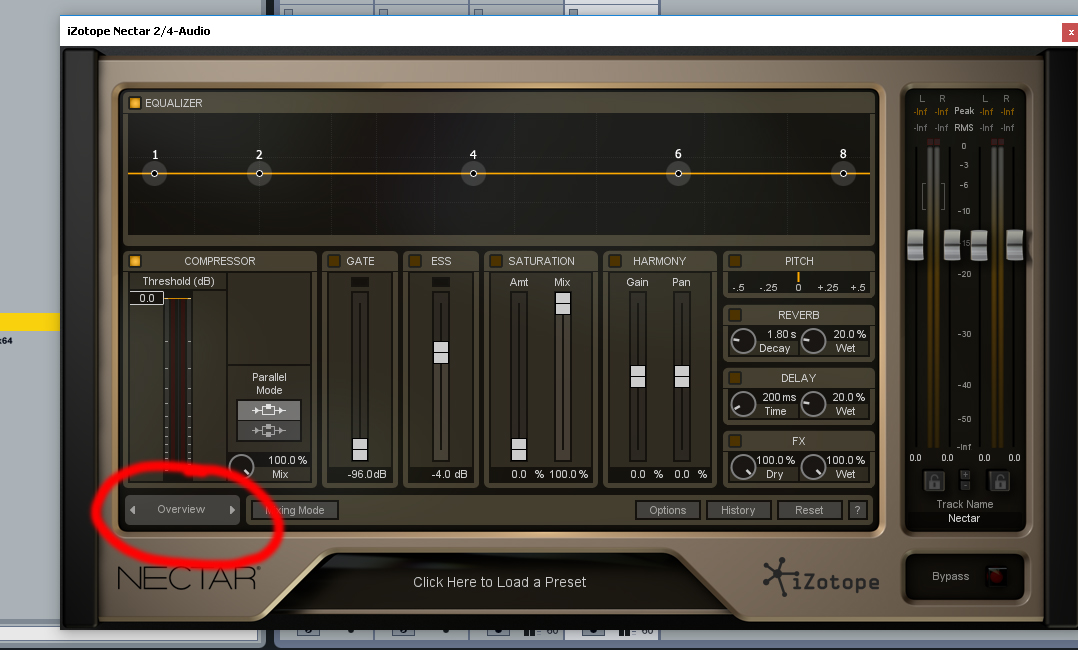Click the Harmony Pan slider handle

[x=682, y=376]
